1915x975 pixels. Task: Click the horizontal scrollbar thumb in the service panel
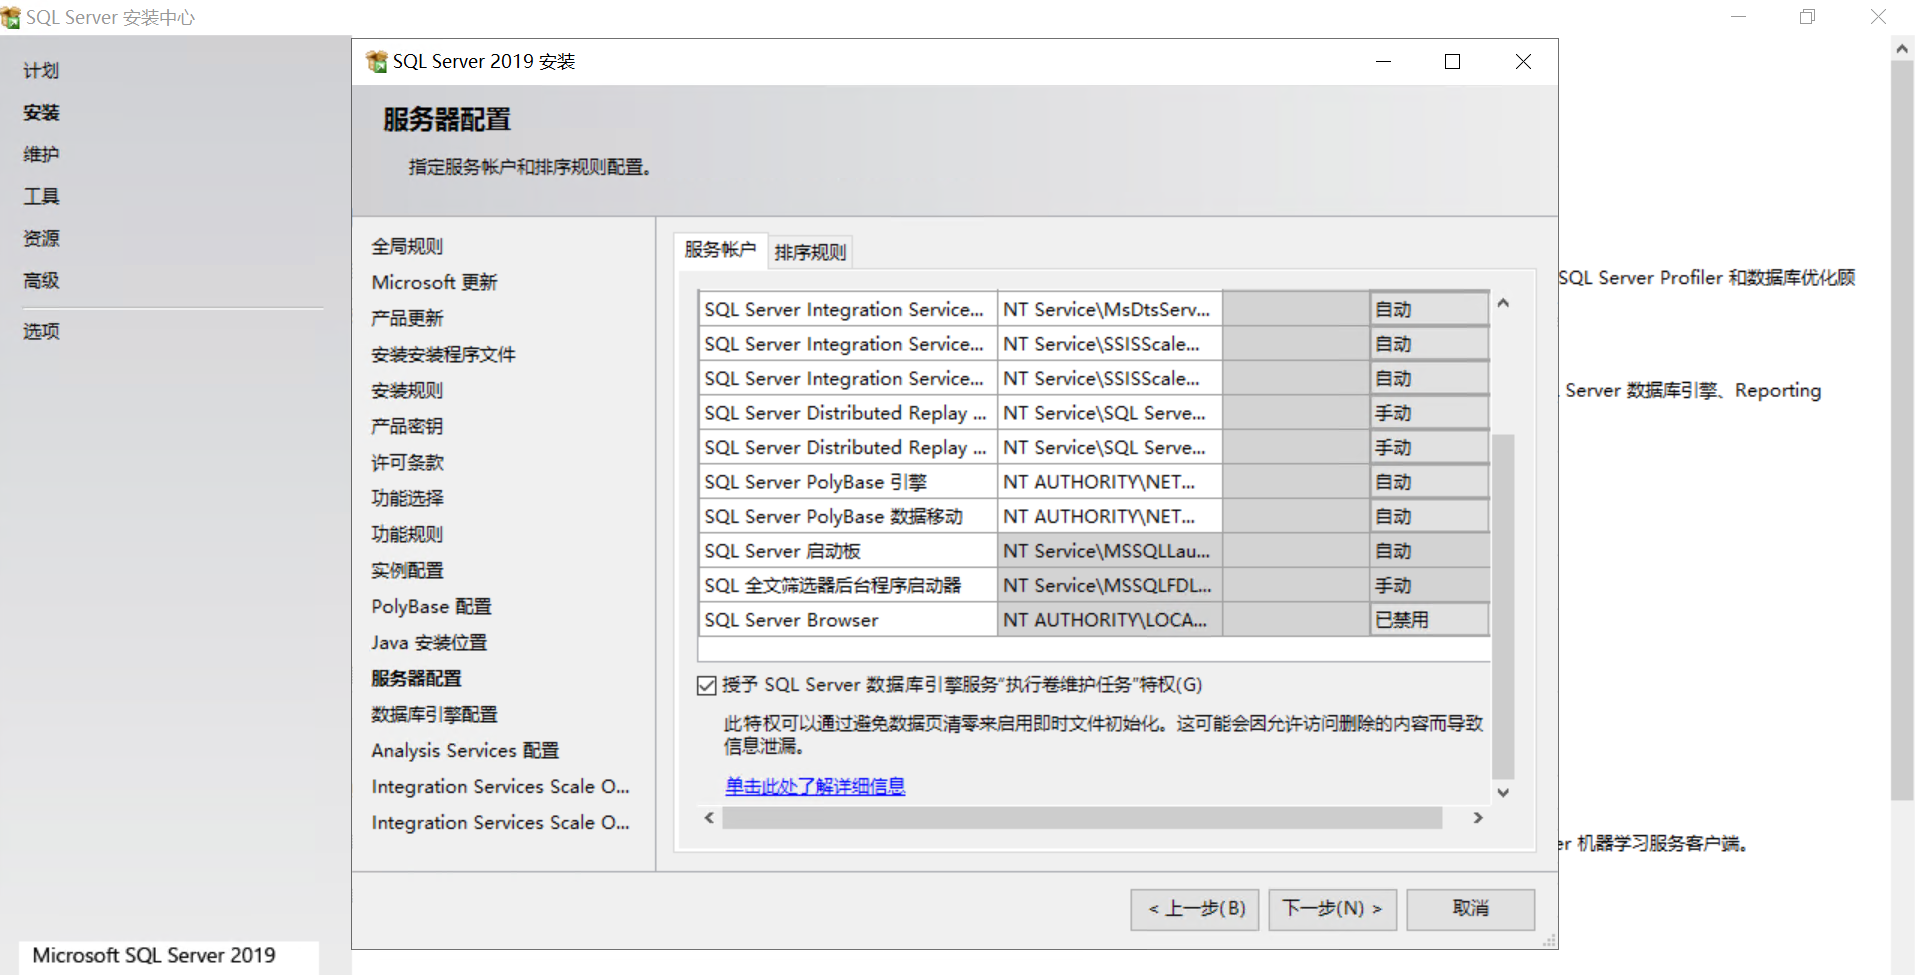1082,818
